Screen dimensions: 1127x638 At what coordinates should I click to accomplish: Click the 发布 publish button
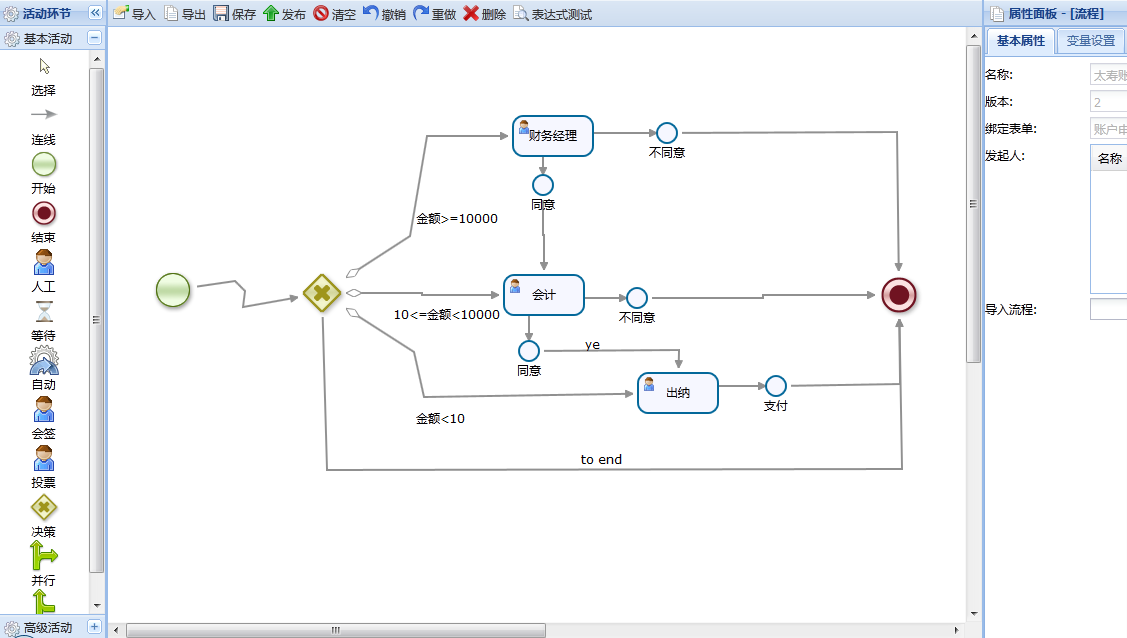point(284,14)
